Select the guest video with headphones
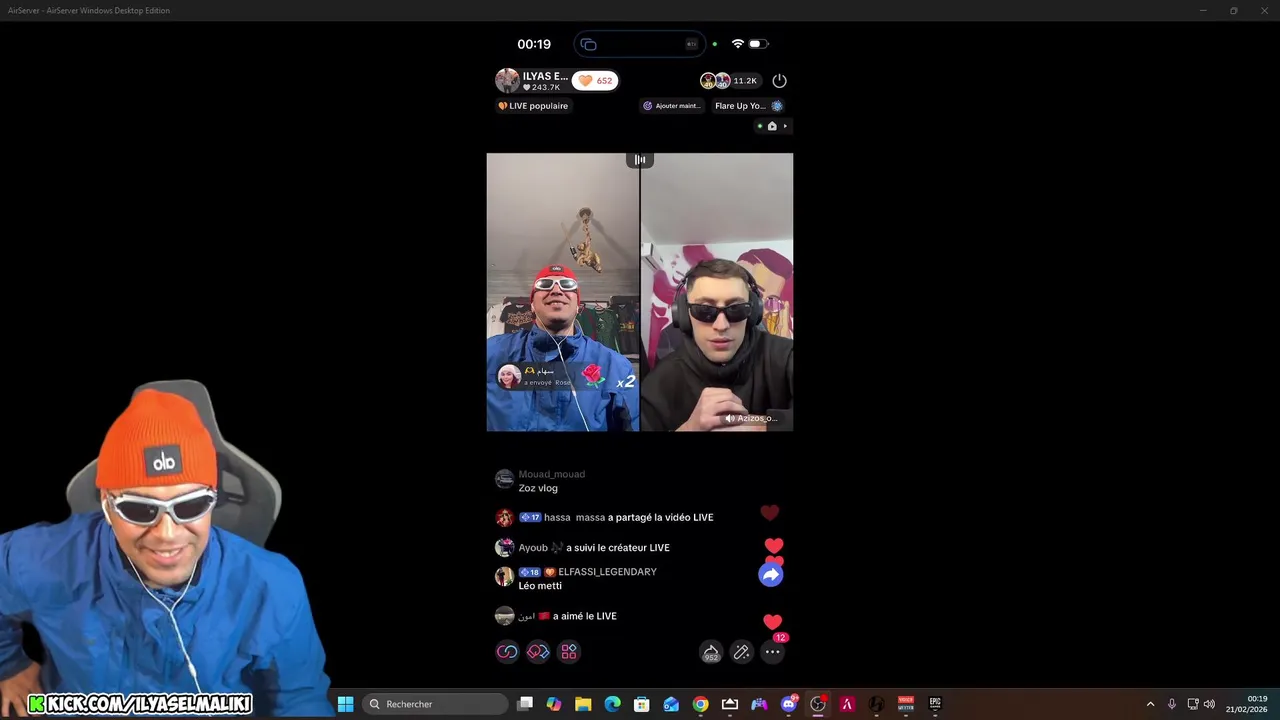 click(717, 292)
